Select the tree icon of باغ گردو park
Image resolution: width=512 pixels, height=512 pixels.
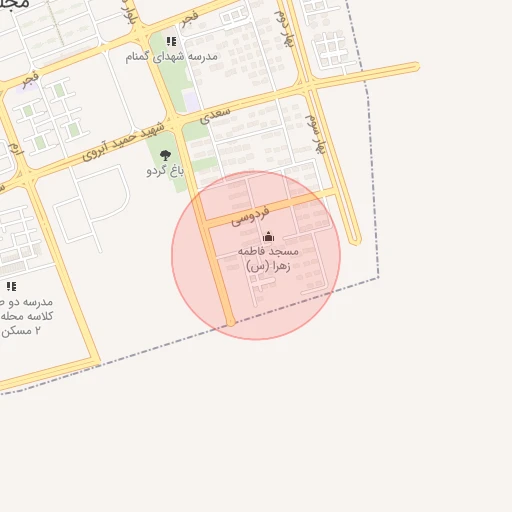(x=165, y=155)
